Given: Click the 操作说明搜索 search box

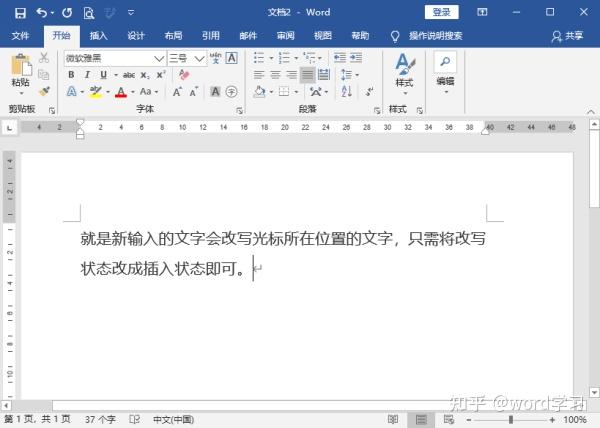Looking at the screenshot, I should [x=435, y=36].
